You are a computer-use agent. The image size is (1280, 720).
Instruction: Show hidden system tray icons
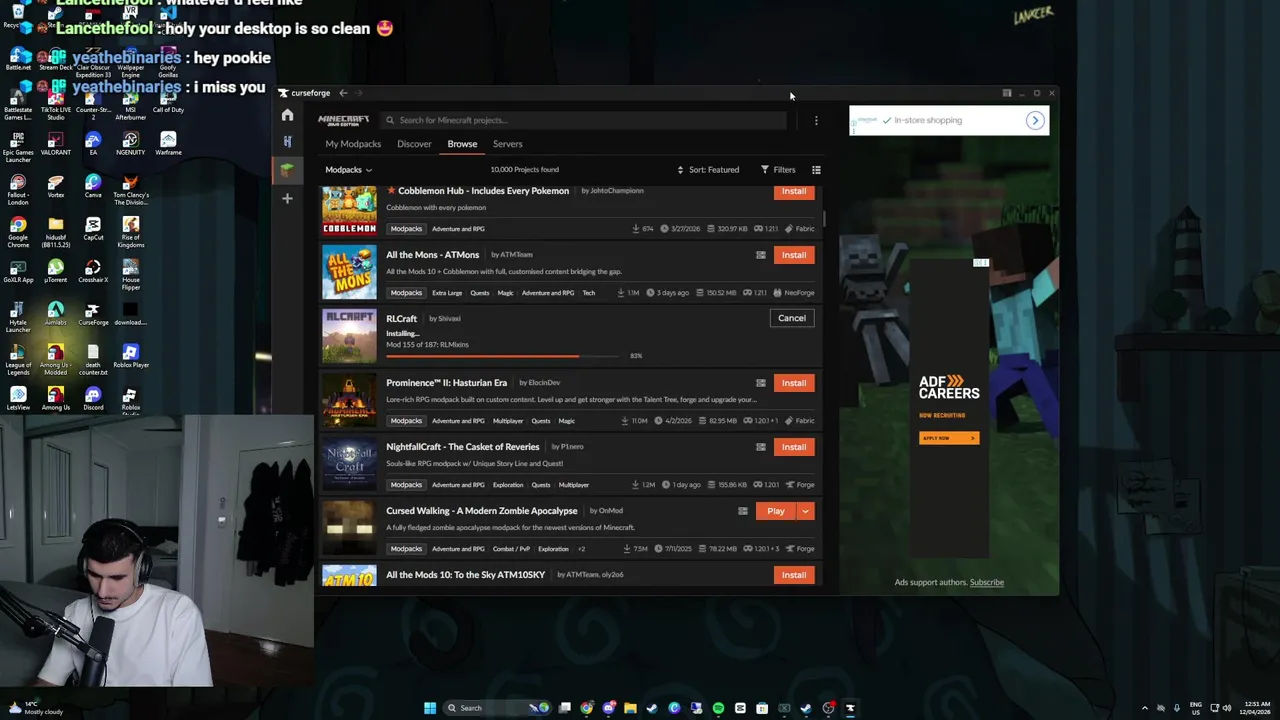click(1145, 708)
